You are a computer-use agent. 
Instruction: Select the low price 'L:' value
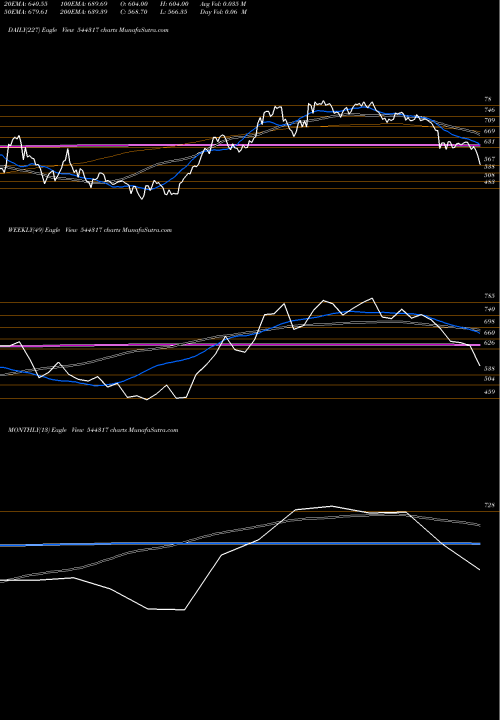pyautogui.click(x=174, y=12)
